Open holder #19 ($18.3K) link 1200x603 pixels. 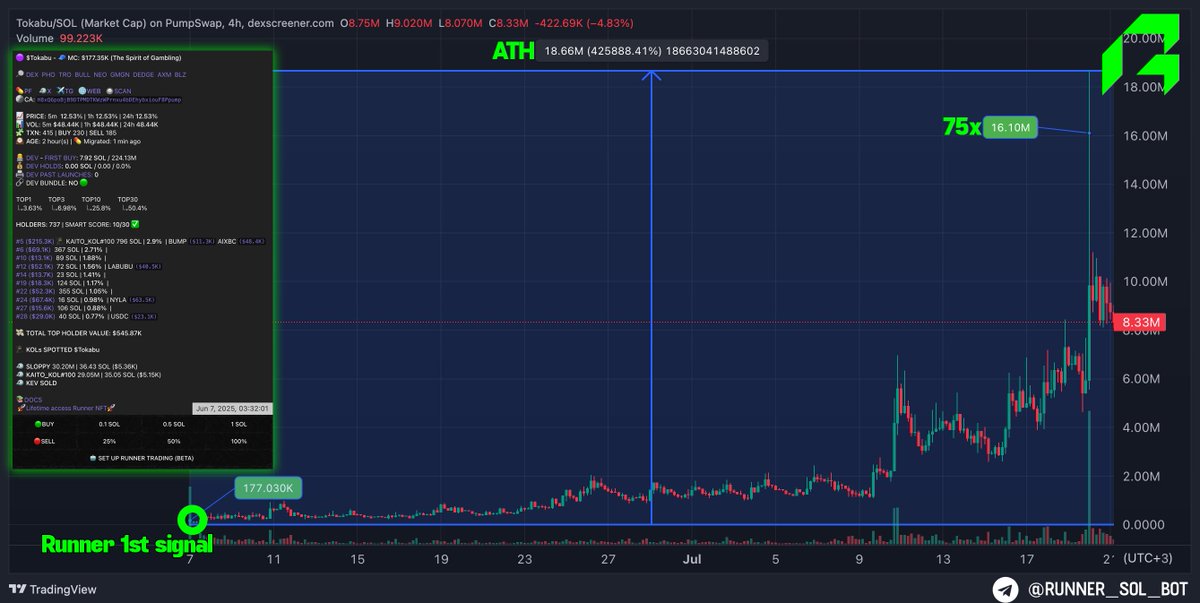point(34,283)
